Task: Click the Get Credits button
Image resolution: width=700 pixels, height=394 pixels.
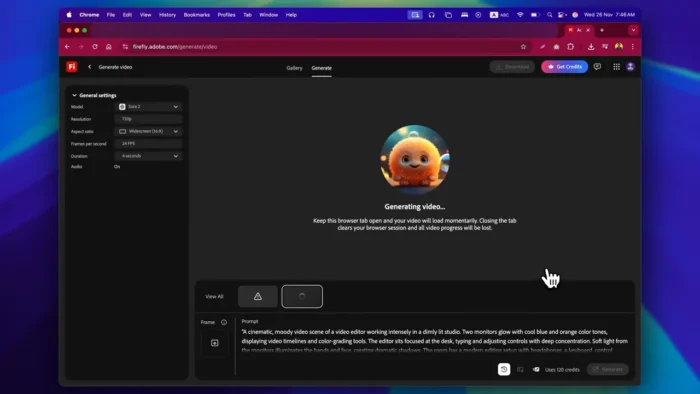Action: coord(564,67)
